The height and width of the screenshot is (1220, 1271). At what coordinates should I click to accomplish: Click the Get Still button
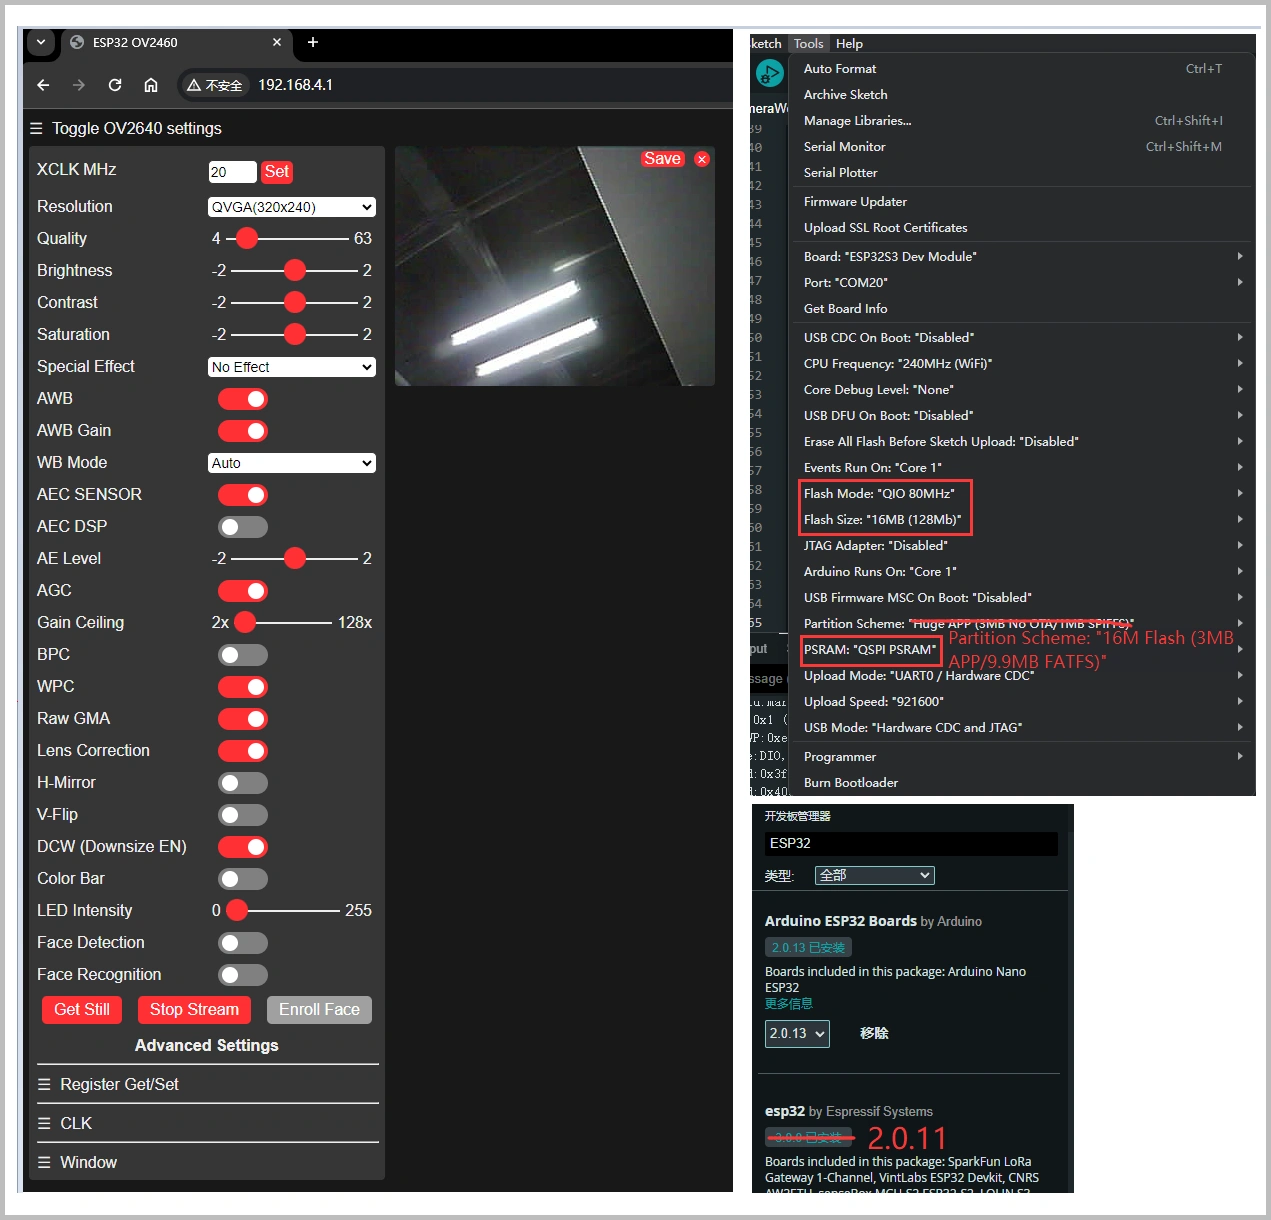81,1009
